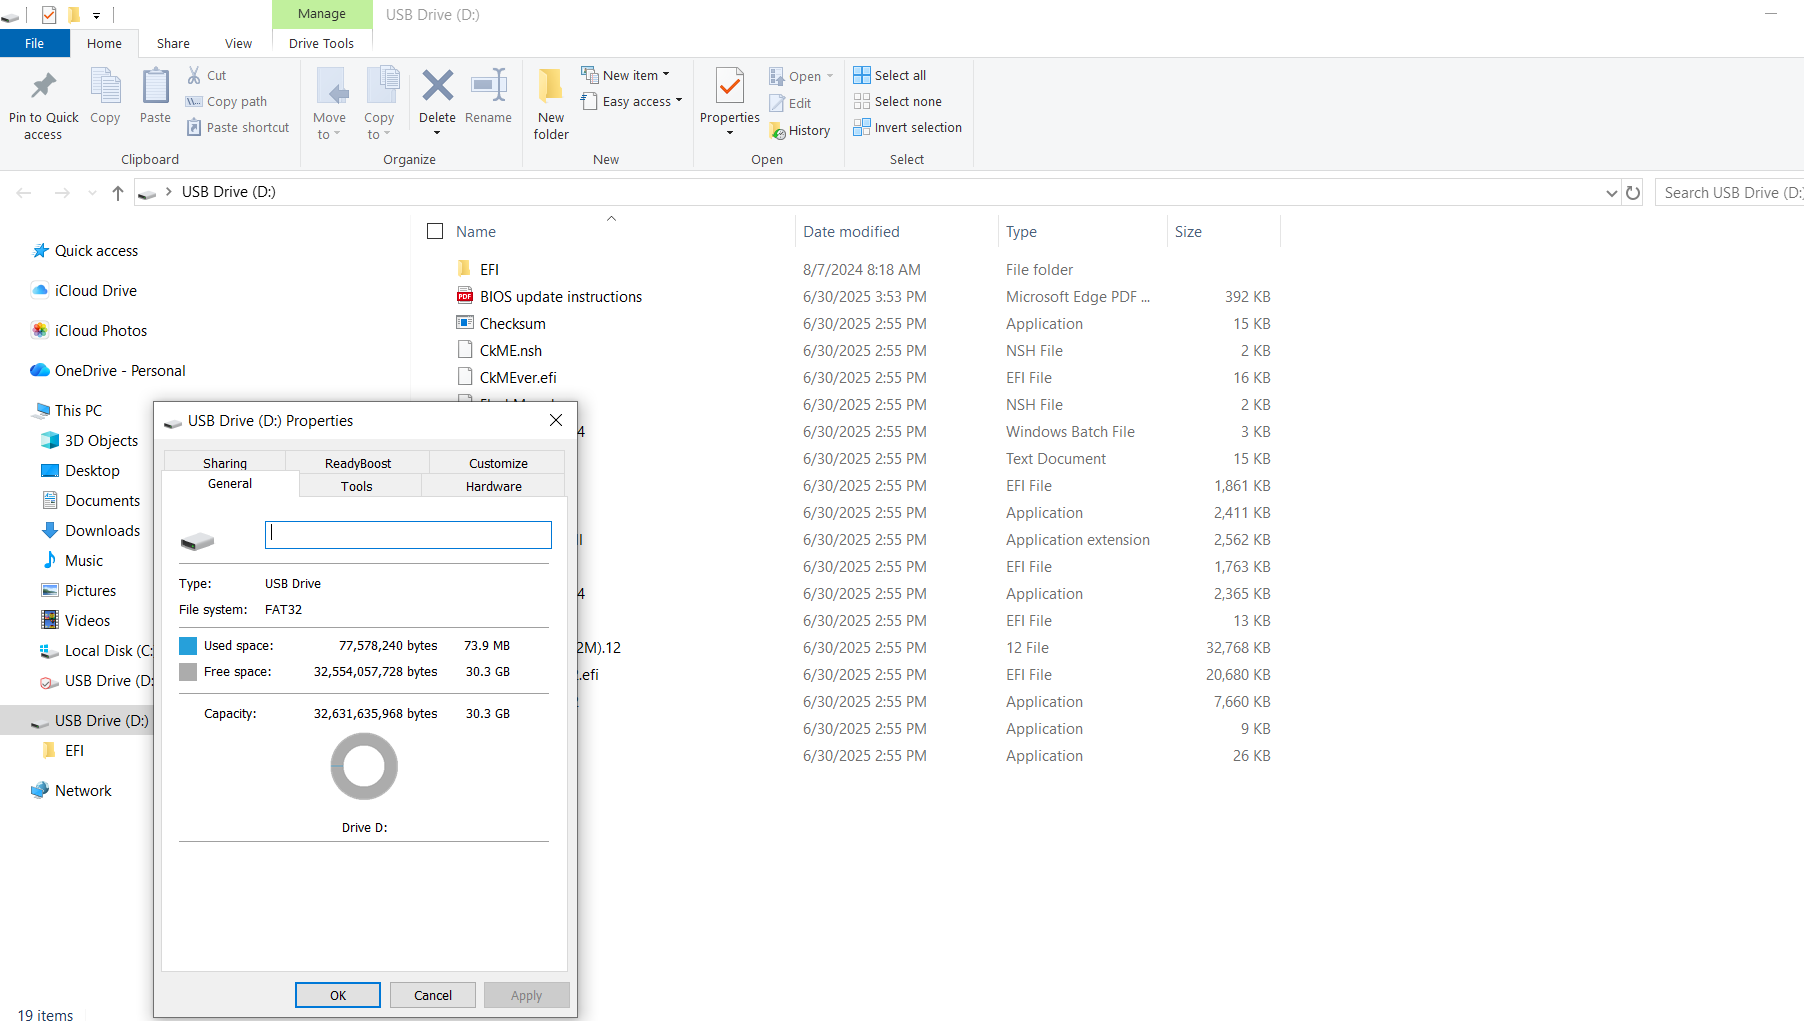Click the blue Used space color swatch
1804x1021 pixels.
click(188, 645)
